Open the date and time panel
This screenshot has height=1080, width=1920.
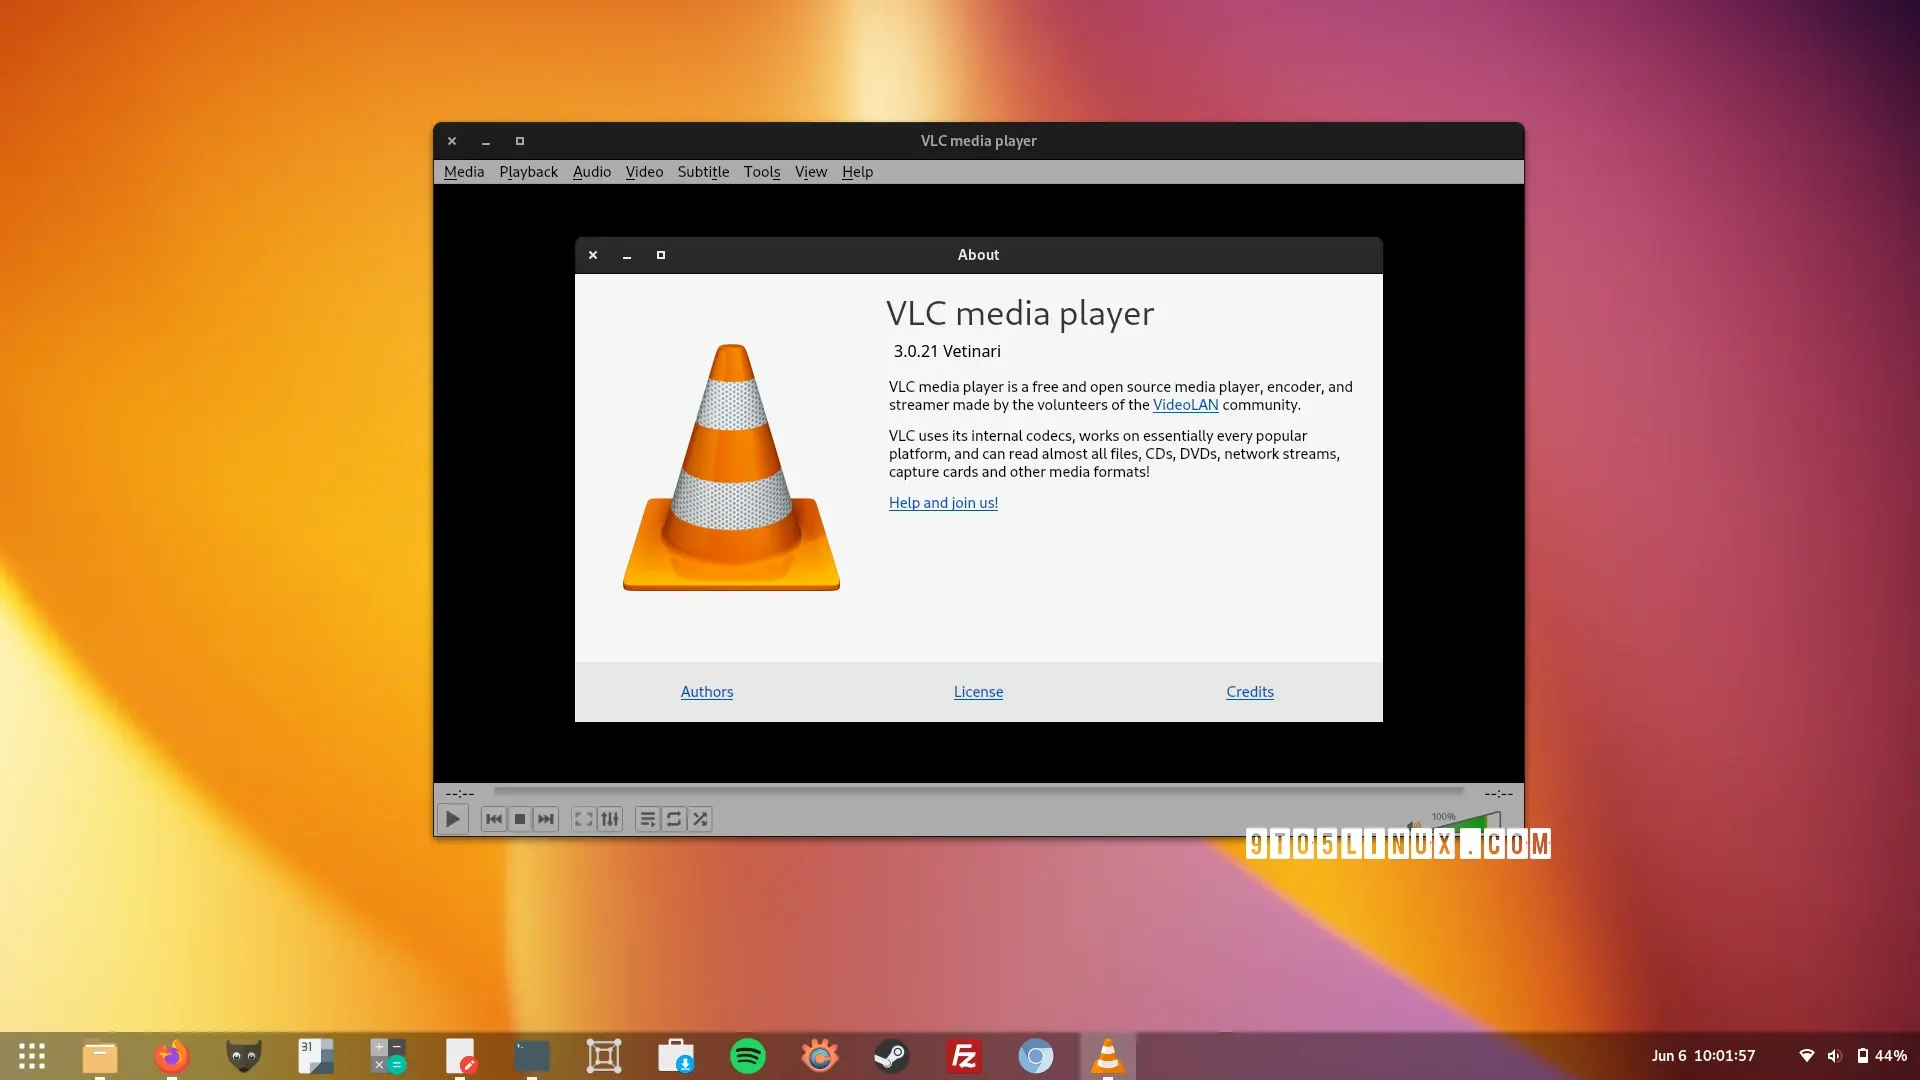coord(1703,1056)
